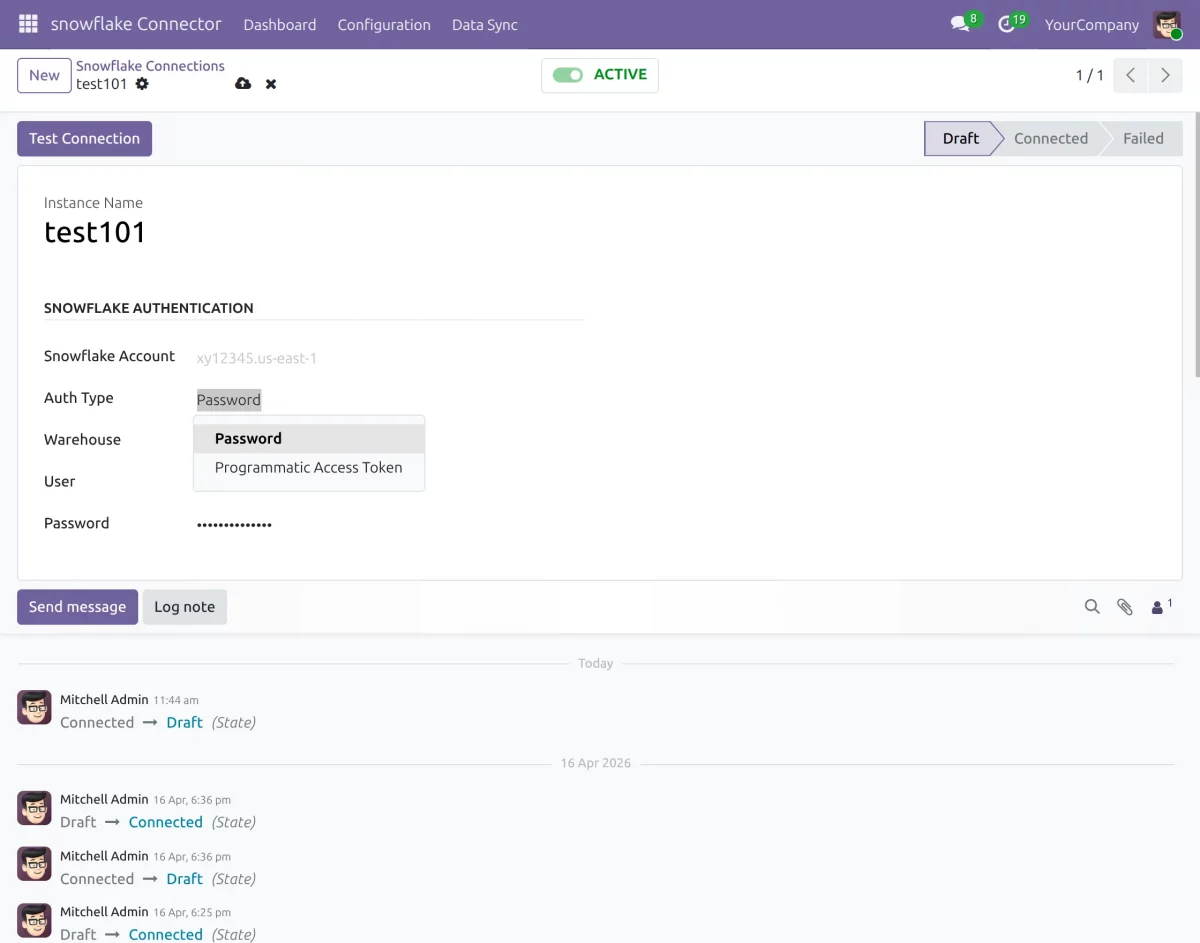Choose Password in the Auth Type list

point(309,438)
